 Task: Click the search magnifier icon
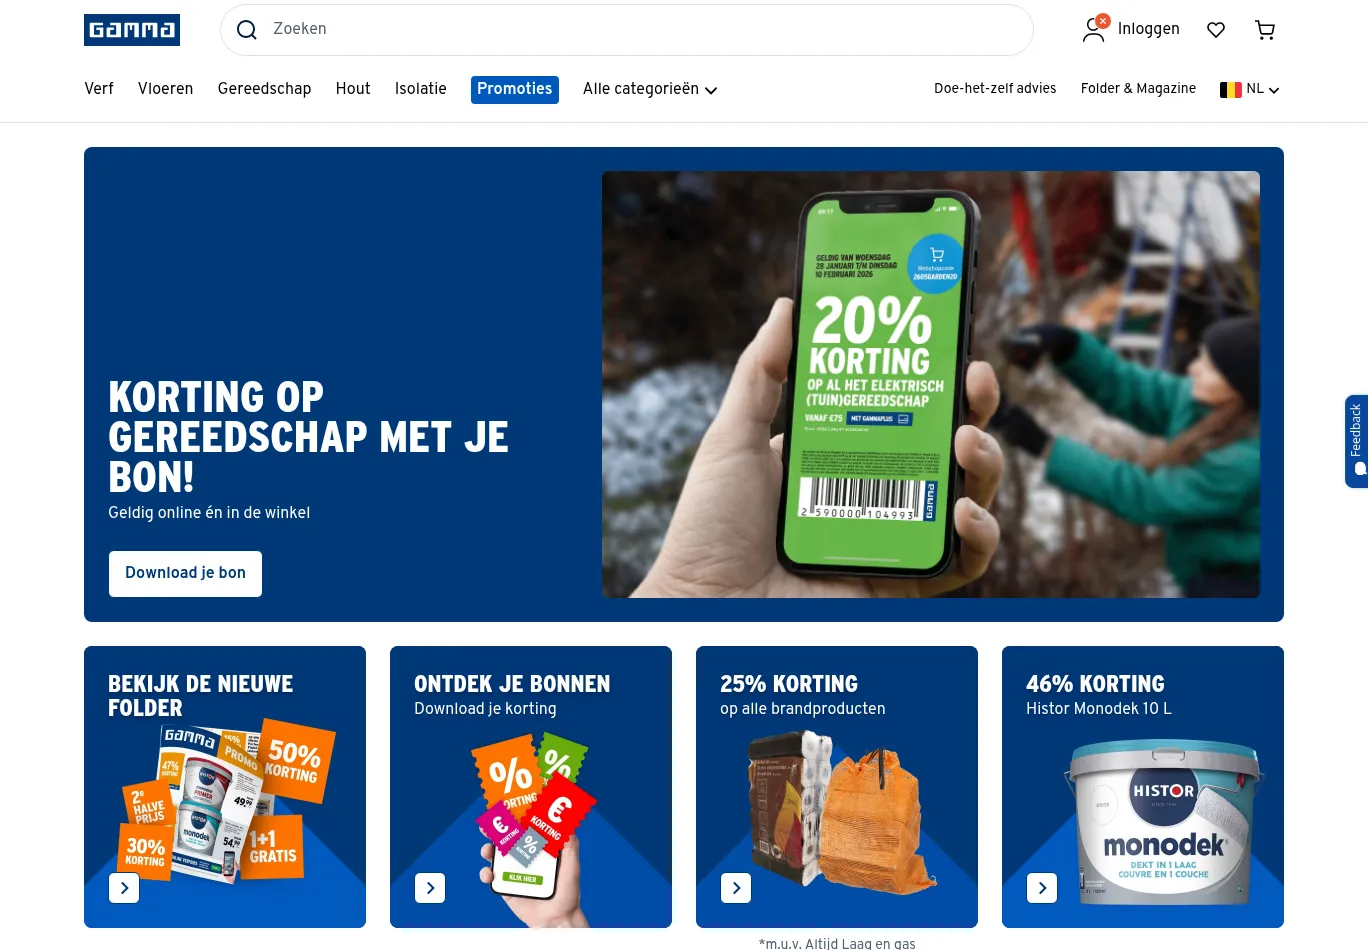coord(247,30)
